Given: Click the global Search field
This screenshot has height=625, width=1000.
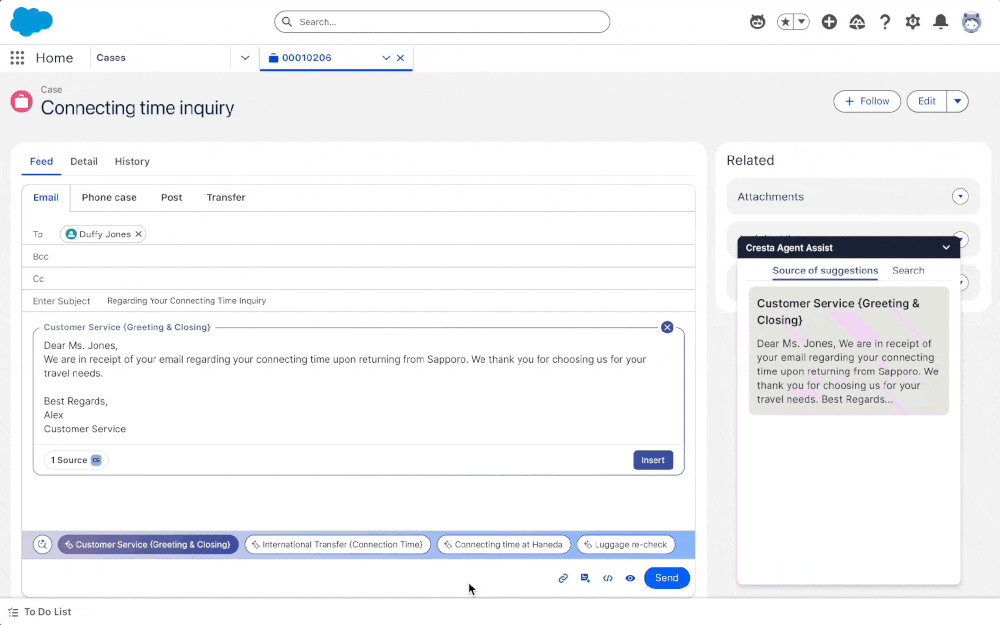Looking at the screenshot, I should 442,22.
